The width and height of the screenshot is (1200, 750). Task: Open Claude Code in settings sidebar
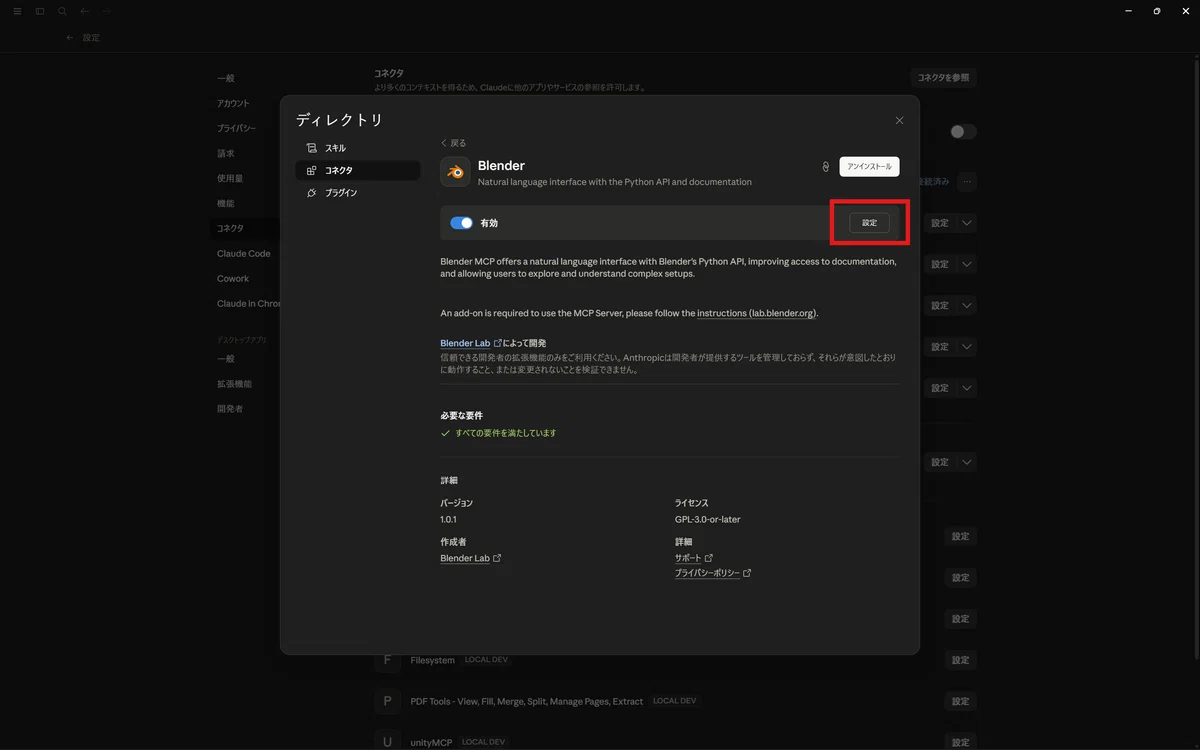[244, 253]
